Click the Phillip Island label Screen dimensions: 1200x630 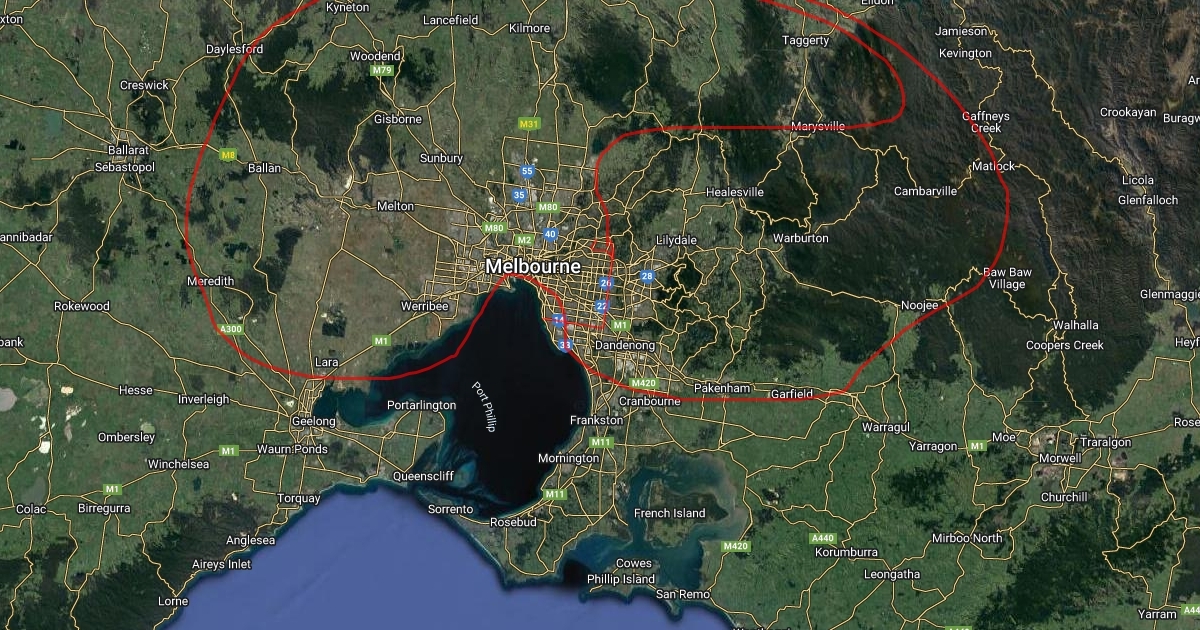click(x=620, y=579)
